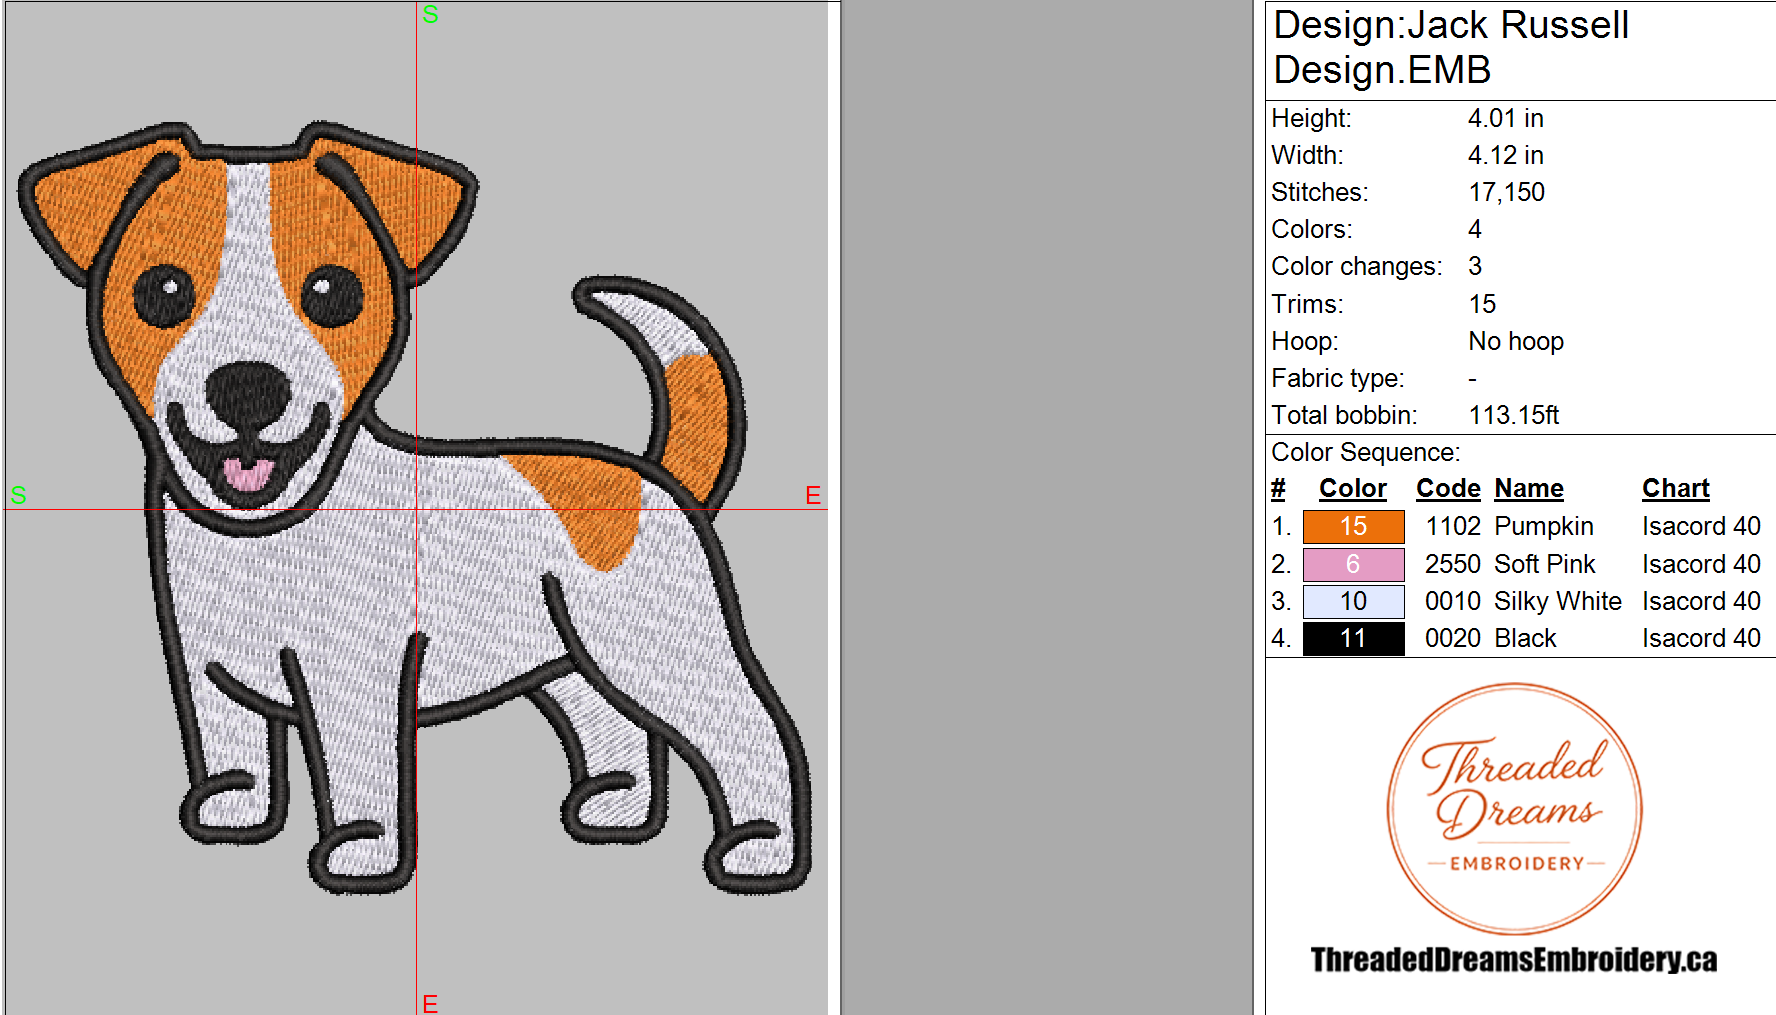
Task: Click the green S start marker at top
Action: tap(430, 14)
